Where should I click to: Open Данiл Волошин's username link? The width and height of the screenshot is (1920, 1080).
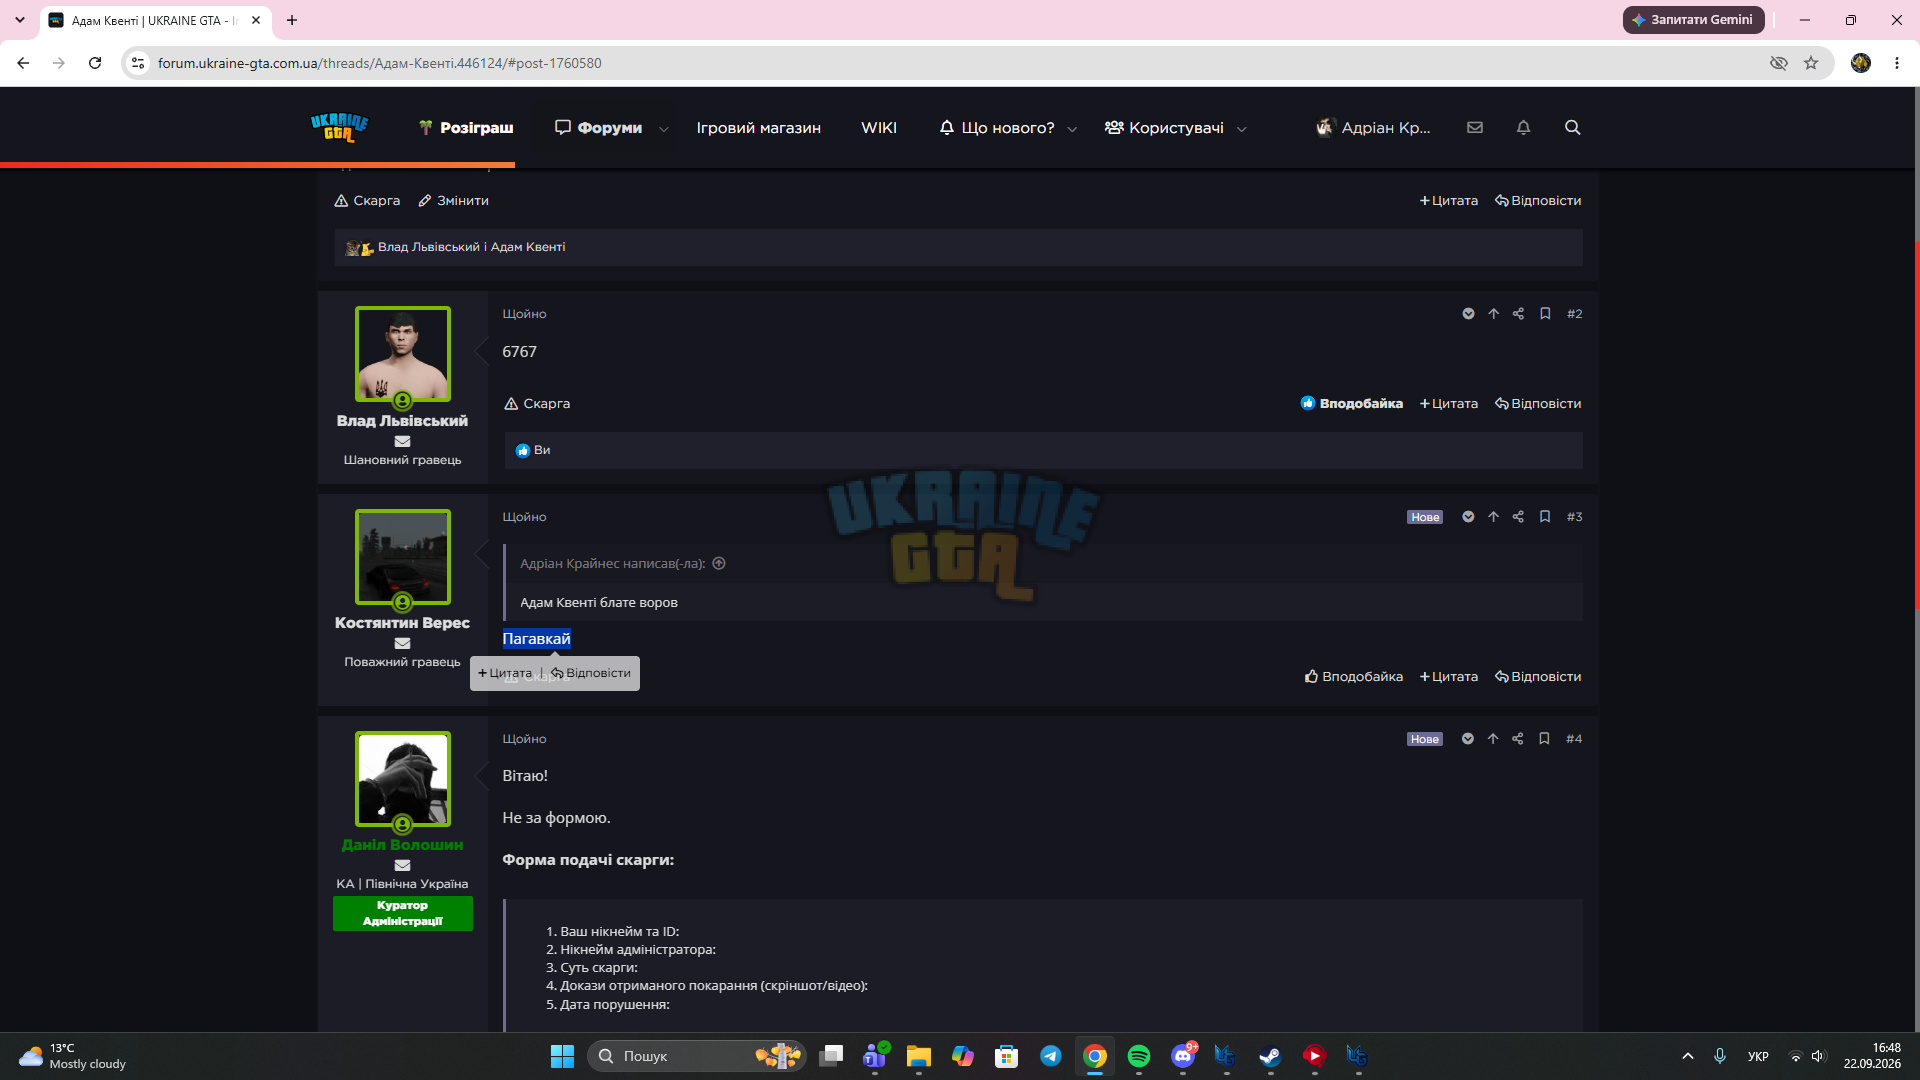click(x=402, y=845)
